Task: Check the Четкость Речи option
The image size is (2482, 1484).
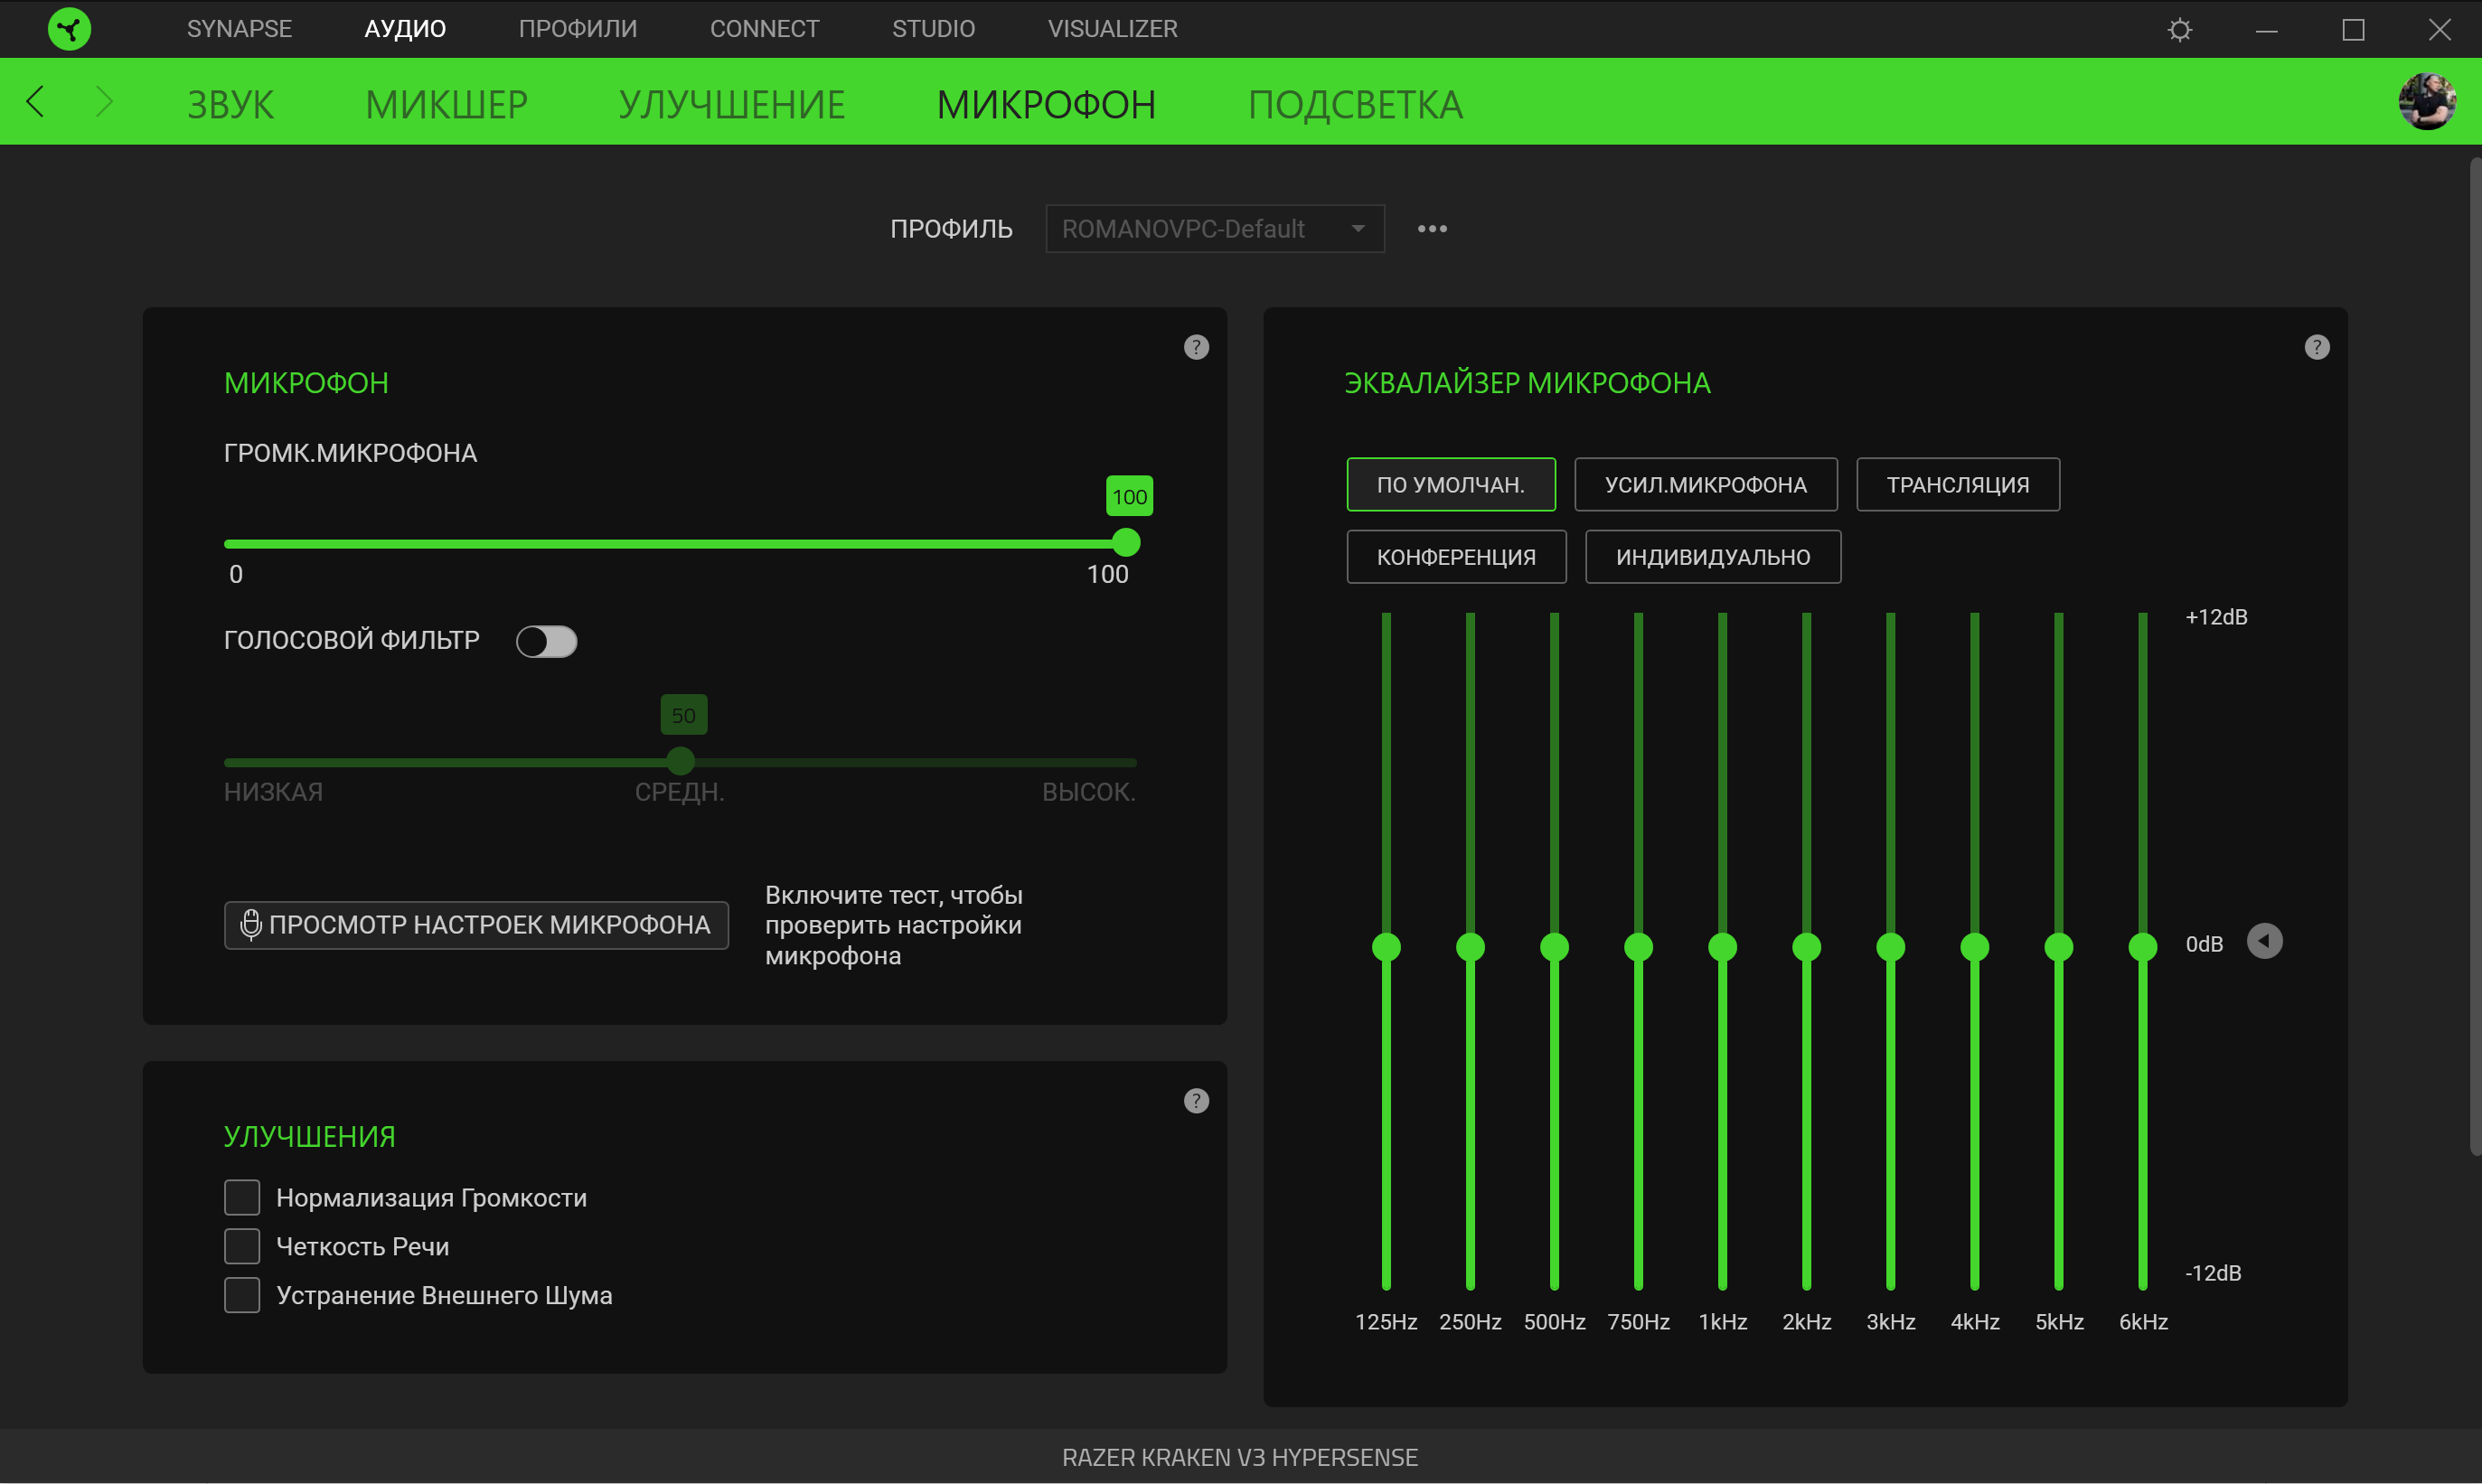Action: [x=242, y=1246]
